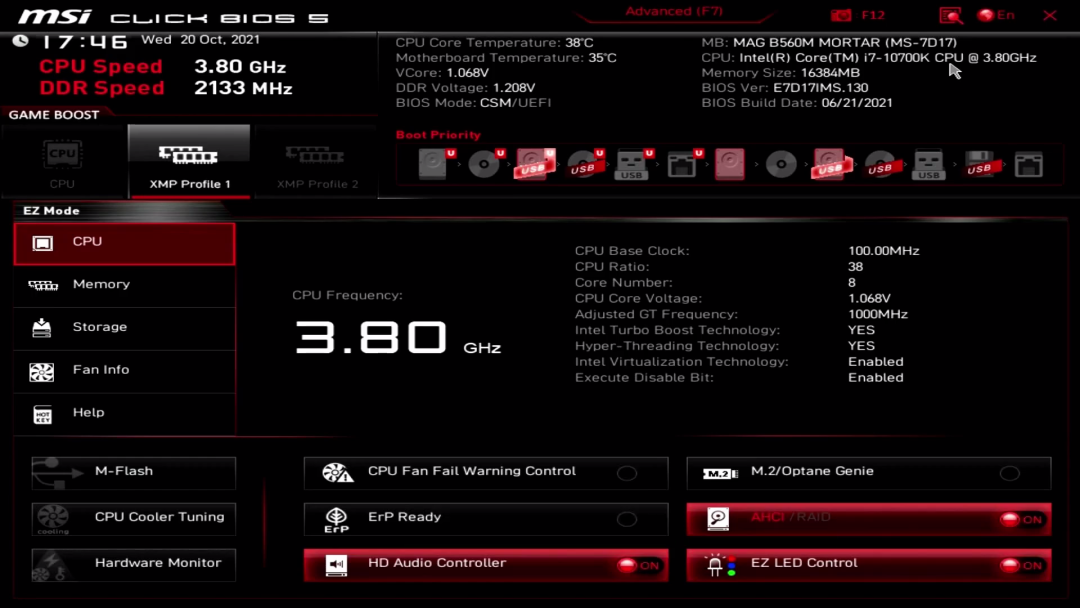1080x608 pixels.
Task: Open the M-Flash utility button
Action: click(x=134, y=472)
